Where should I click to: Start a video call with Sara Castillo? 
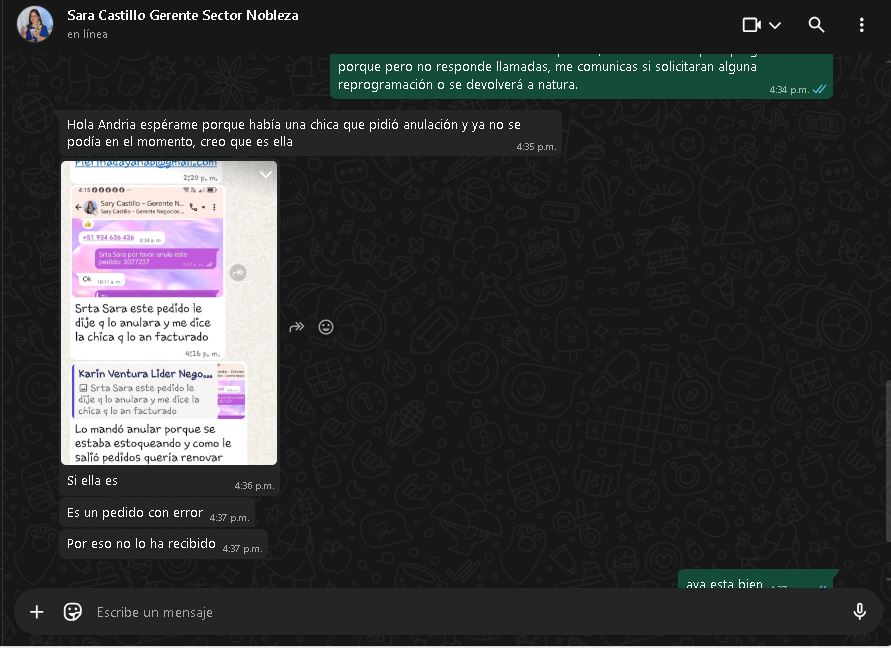pos(751,25)
